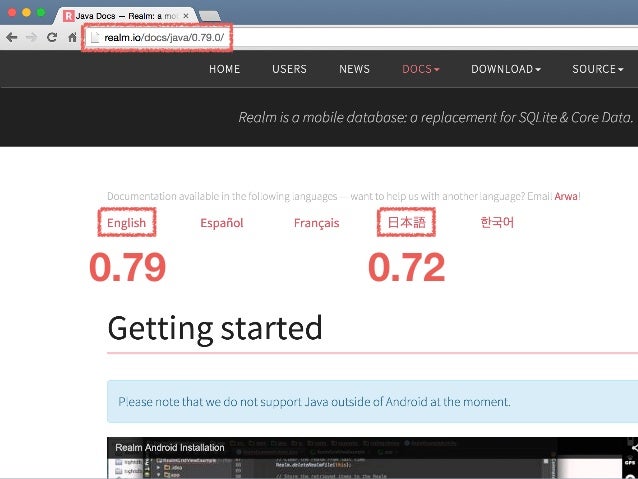Image resolution: width=638 pixels, height=479 pixels.
Task: Click the page icon in address bar
Action: (95, 37)
